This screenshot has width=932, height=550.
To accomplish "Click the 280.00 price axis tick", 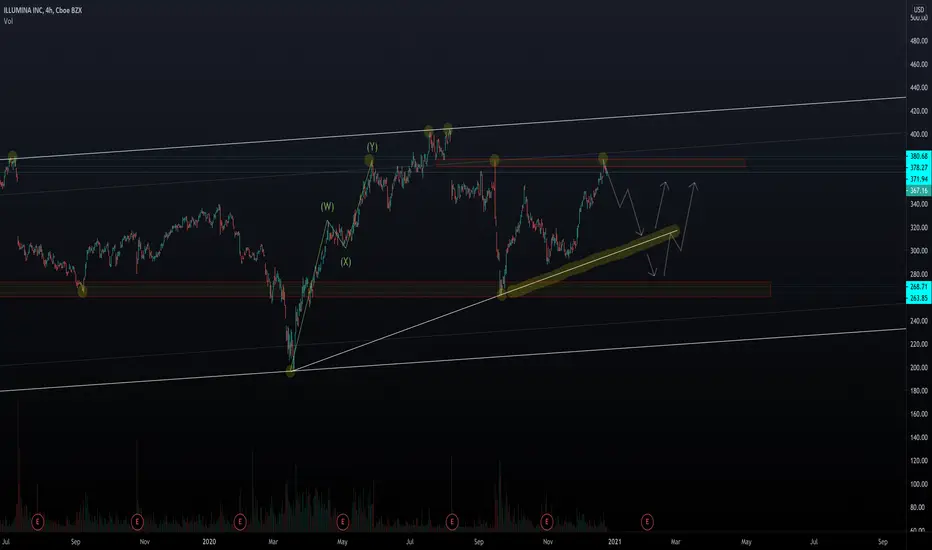I will click(919, 274).
